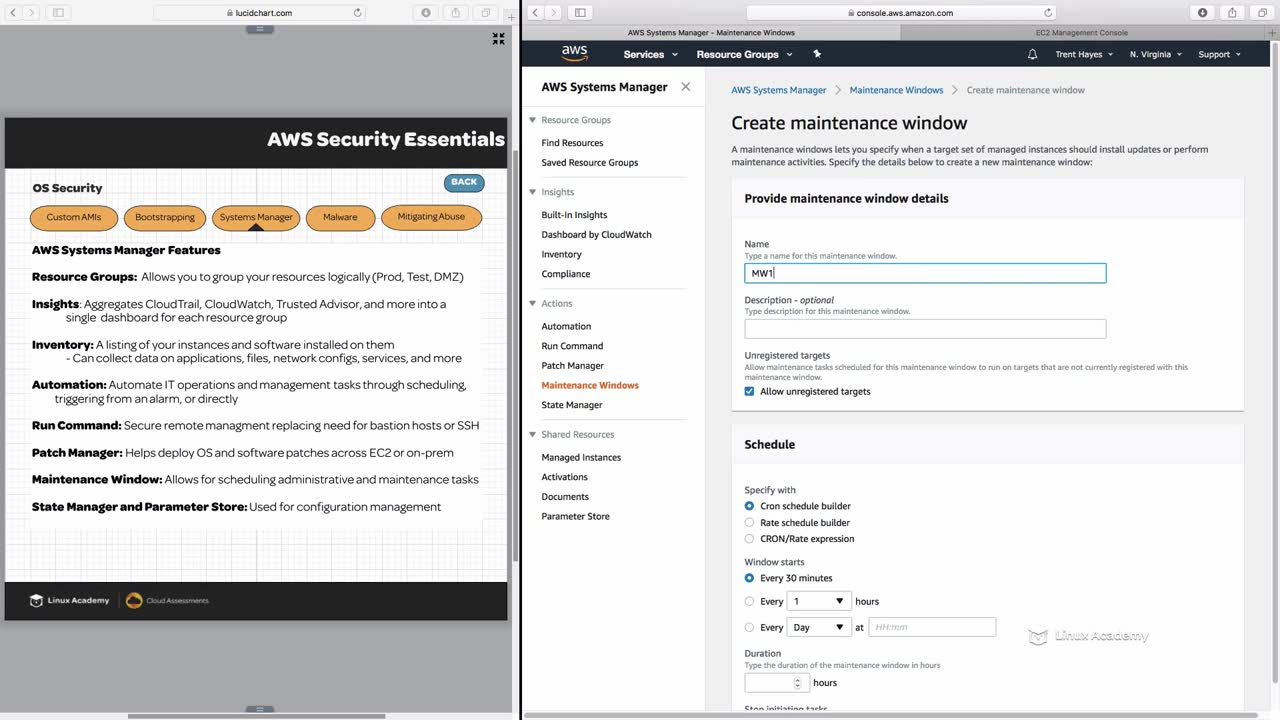Click the HH:mm time field
Screen dimensions: 1280x720
tap(932, 627)
